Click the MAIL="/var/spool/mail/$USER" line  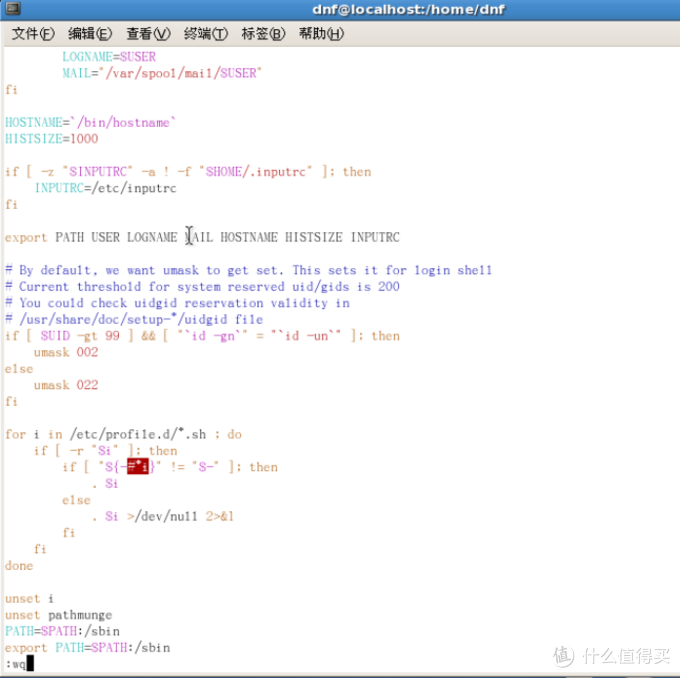(x=162, y=73)
